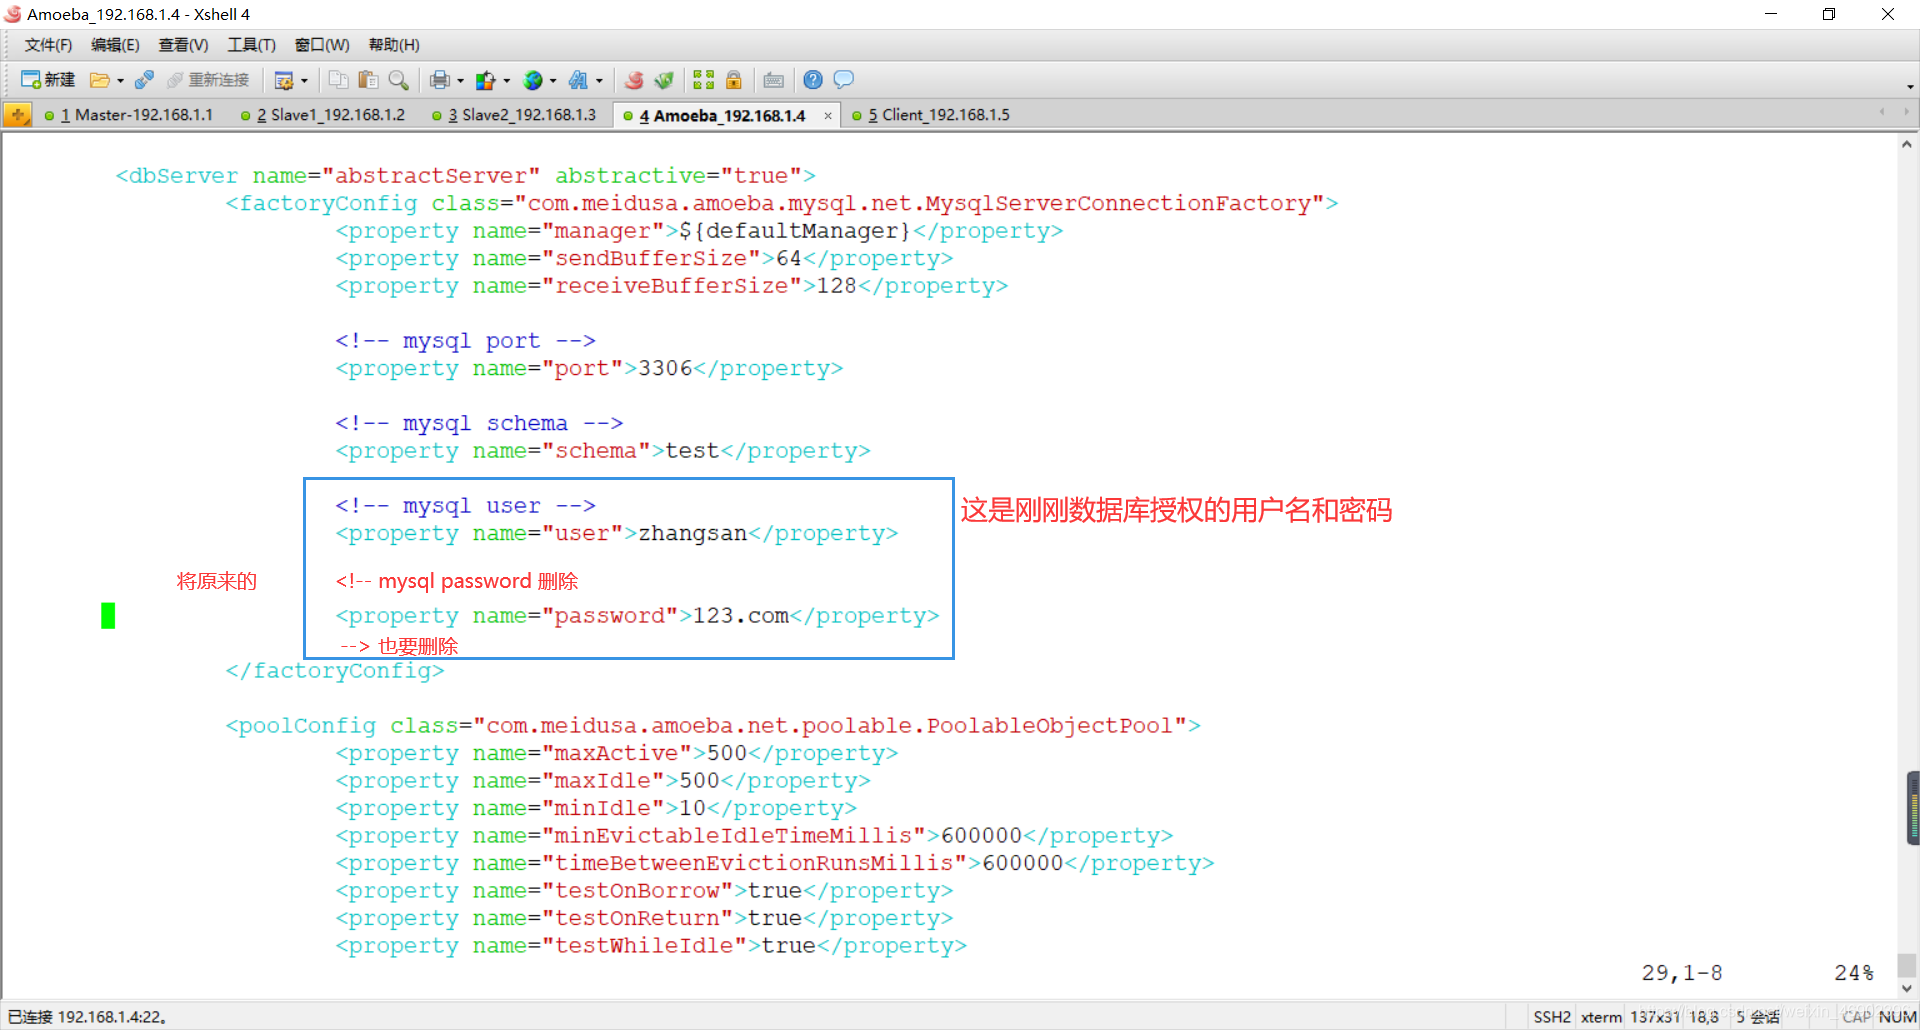
Task: Click the CAP status indicator
Action: 1857,1017
